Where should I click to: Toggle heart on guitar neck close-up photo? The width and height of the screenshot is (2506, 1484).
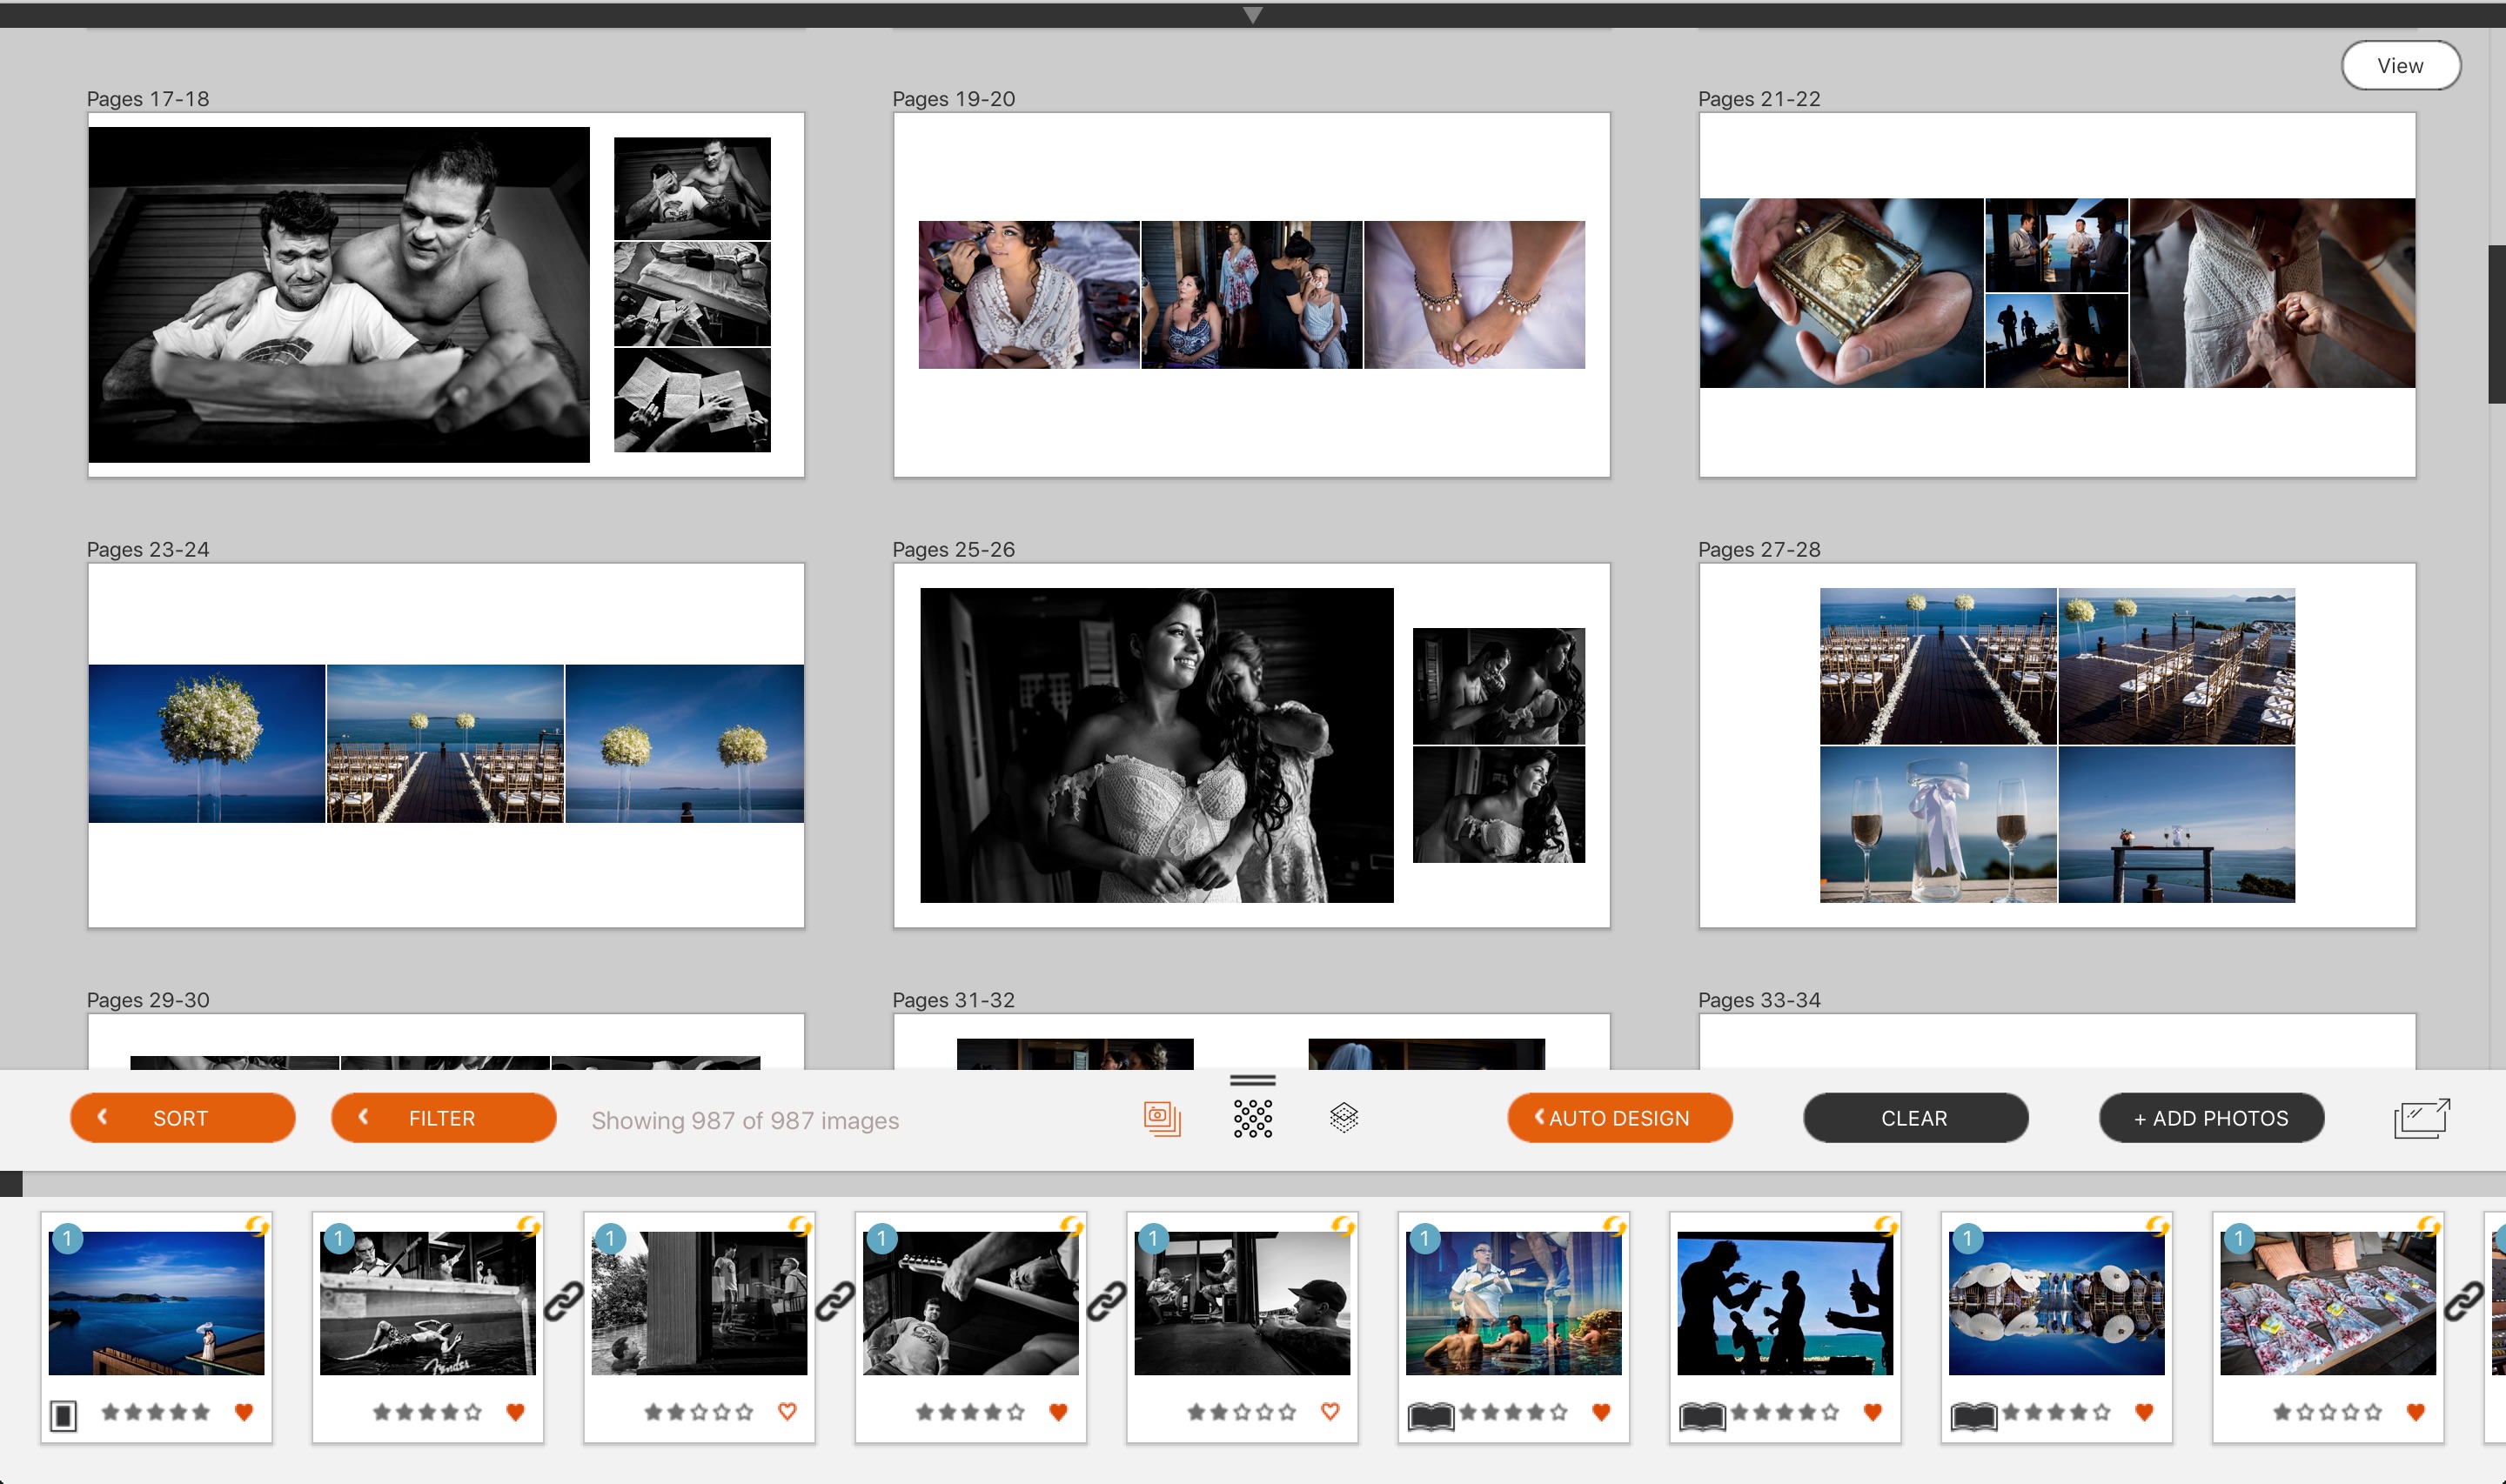point(1058,1412)
